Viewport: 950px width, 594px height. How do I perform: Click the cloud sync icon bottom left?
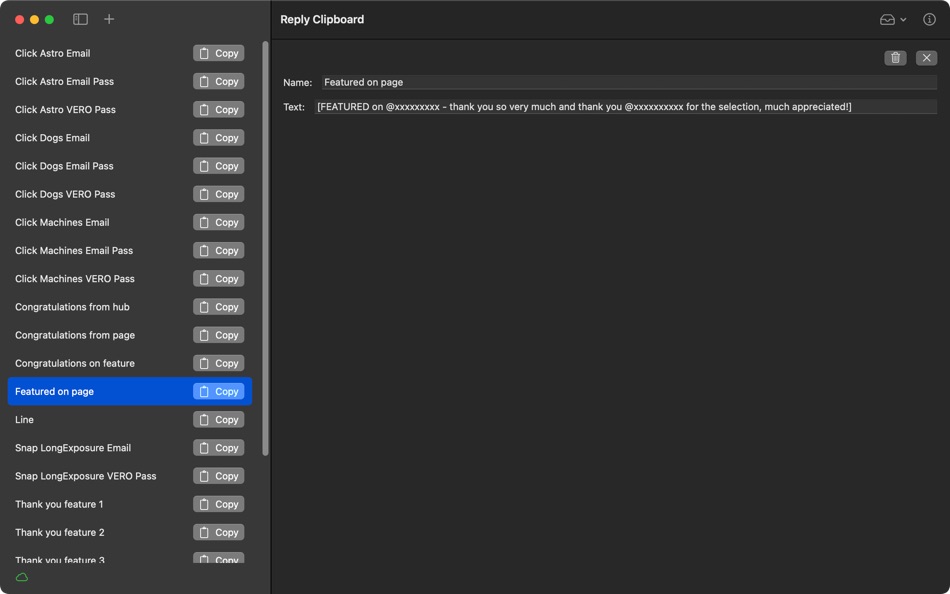(21, 577)
